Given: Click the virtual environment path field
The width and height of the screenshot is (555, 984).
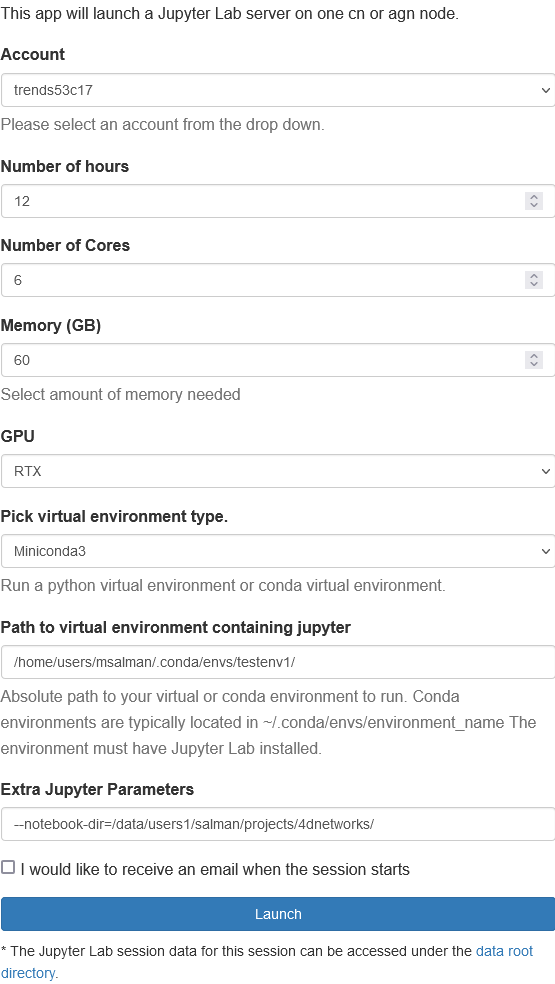Looking at the screenshot, I should tap(278, 662).
